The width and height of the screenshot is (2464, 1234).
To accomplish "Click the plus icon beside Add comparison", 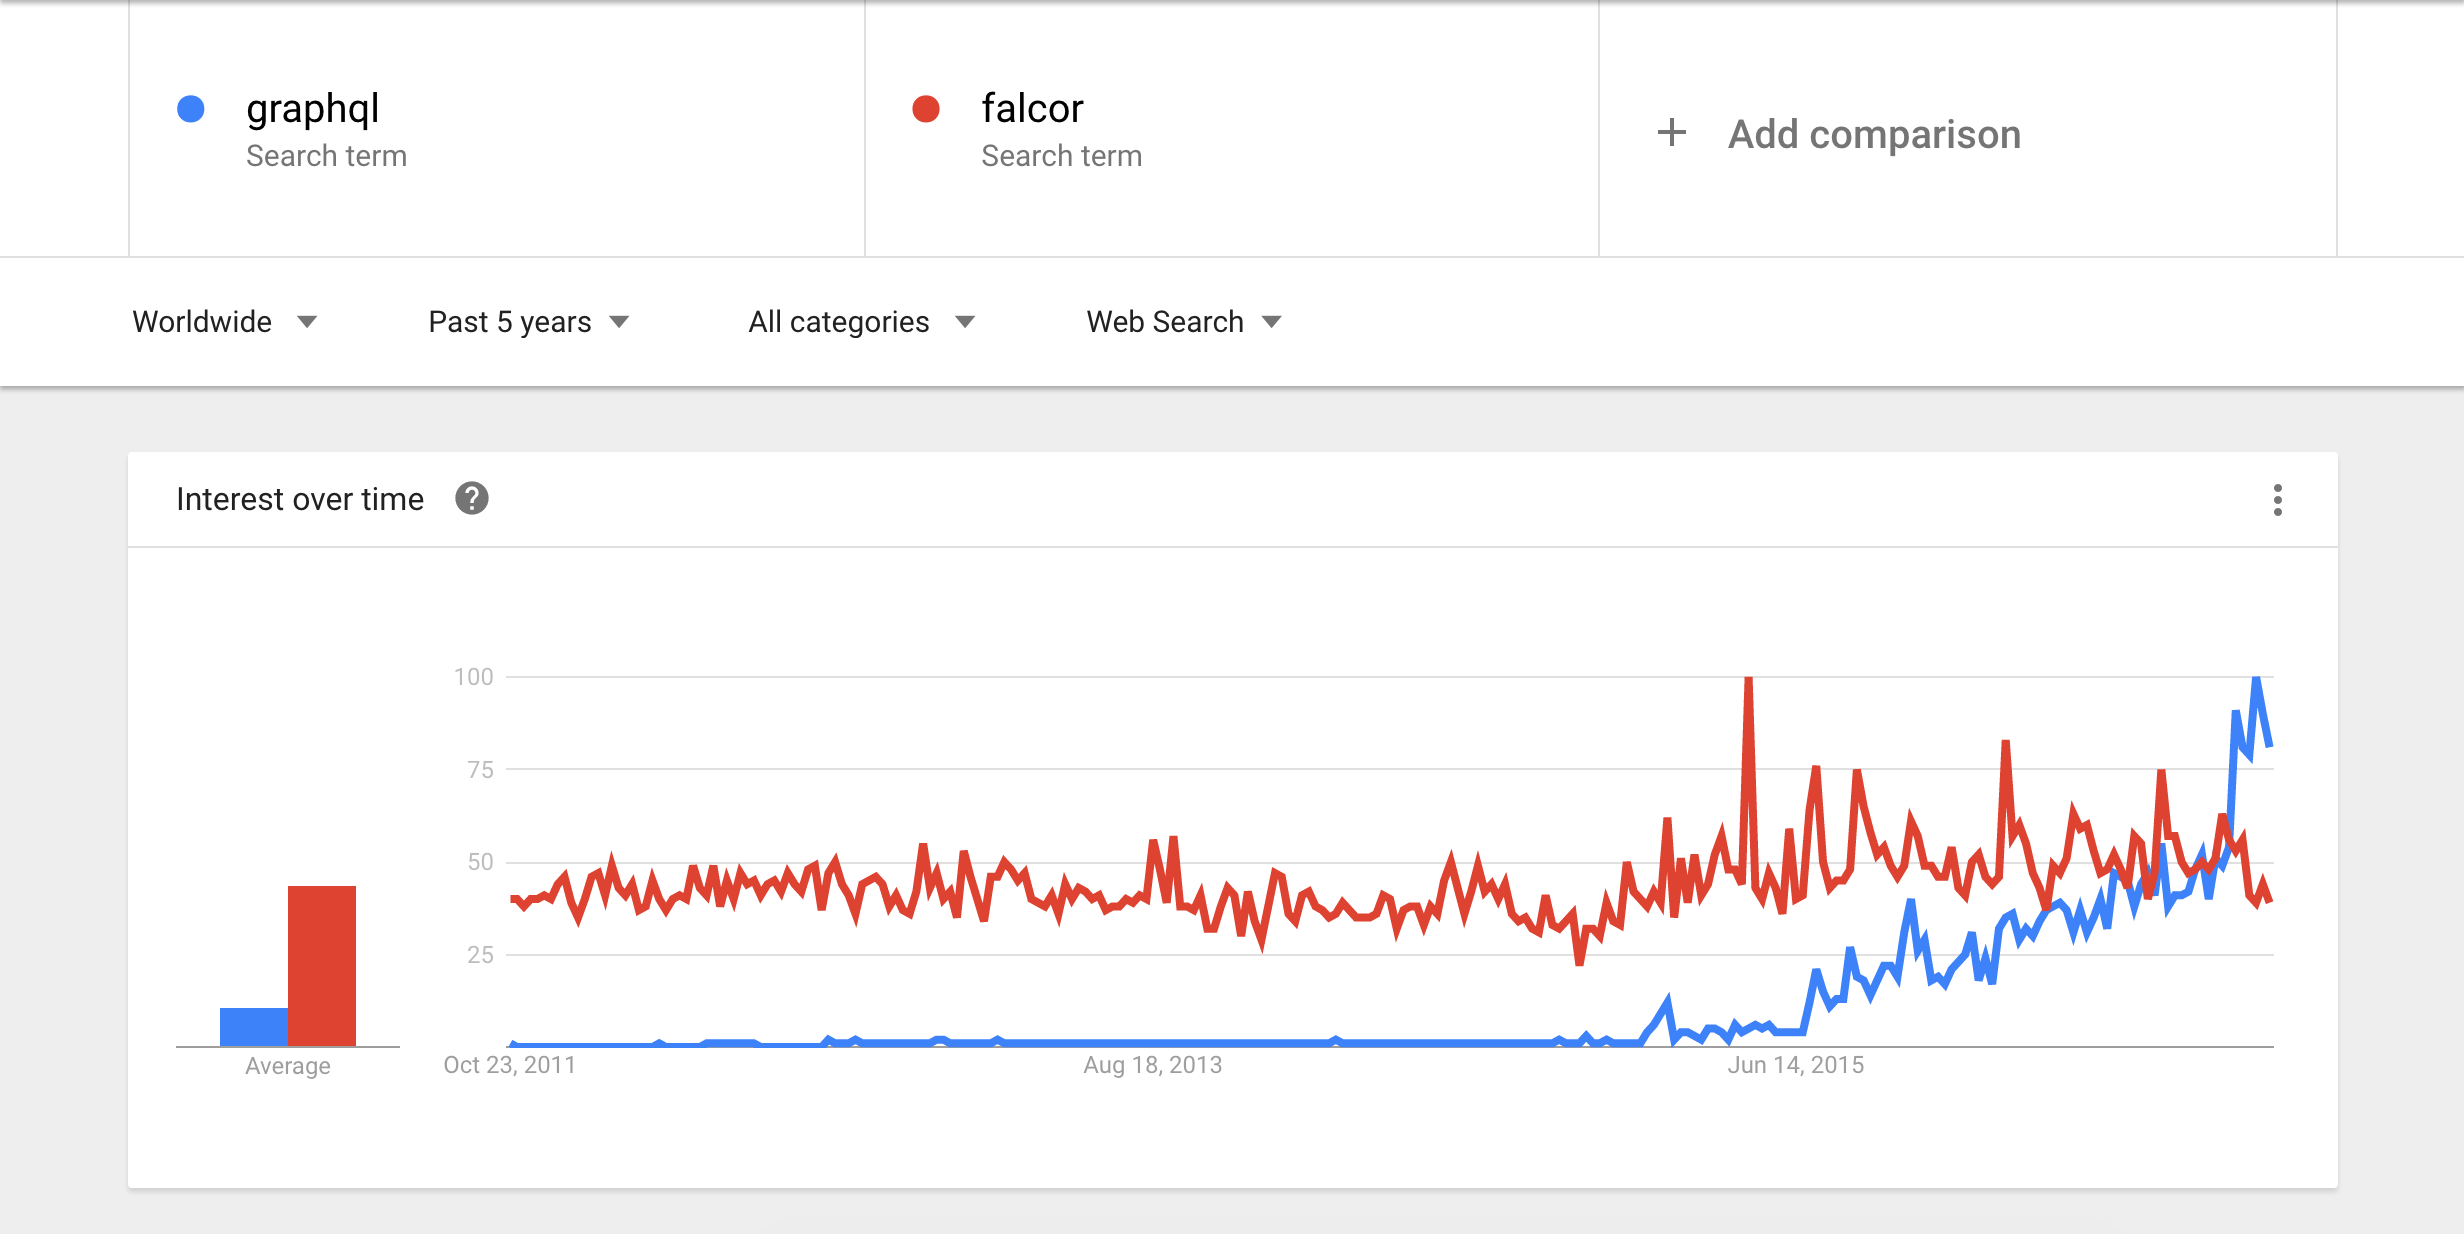I will [x=1672, y=133].
